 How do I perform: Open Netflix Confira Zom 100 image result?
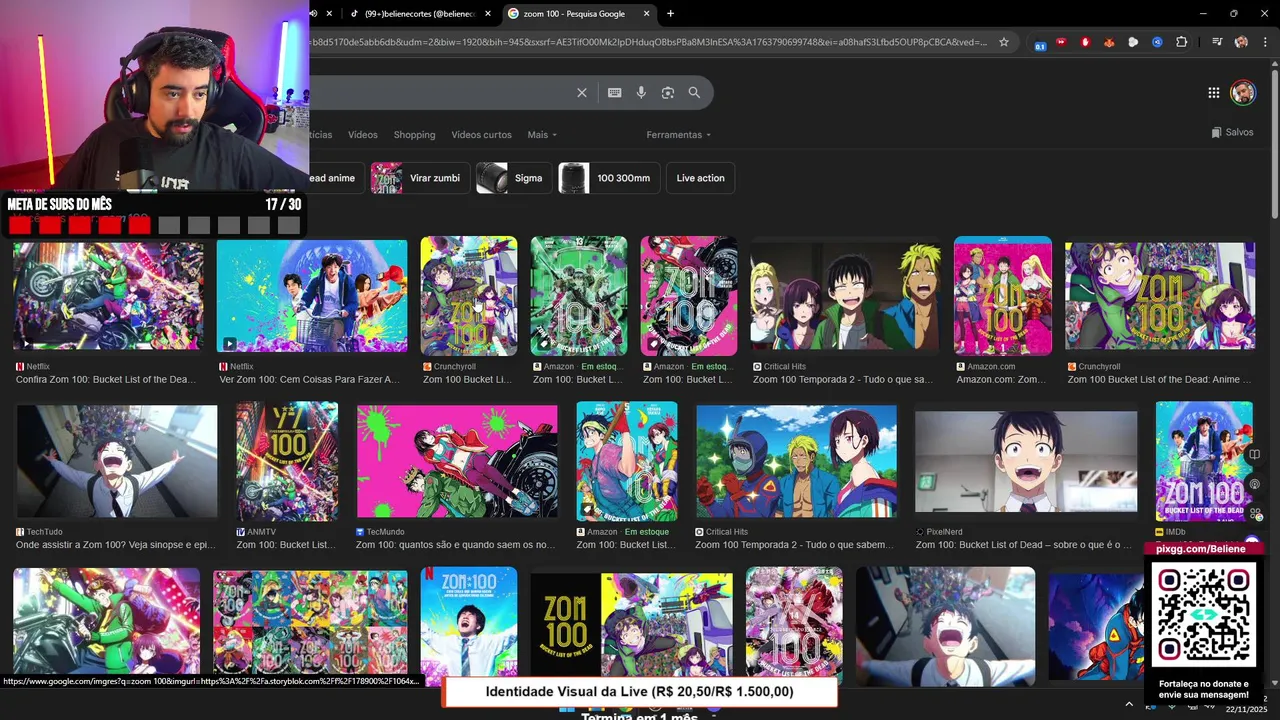(108, 296)
